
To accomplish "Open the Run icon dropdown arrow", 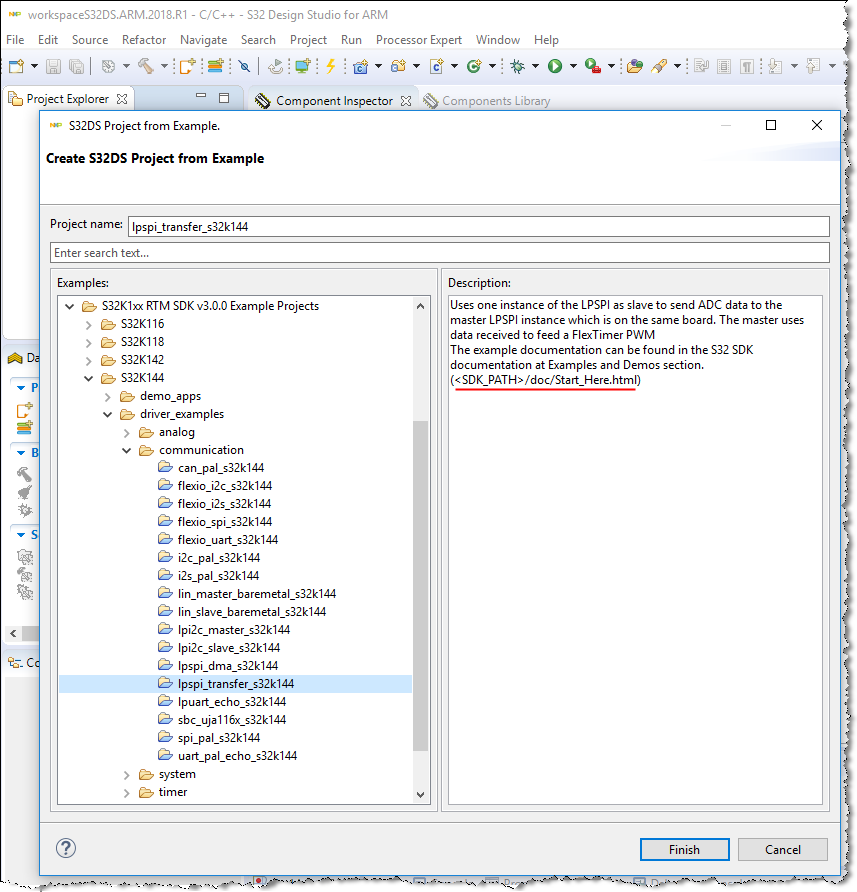I will click(x=574, y=67).
